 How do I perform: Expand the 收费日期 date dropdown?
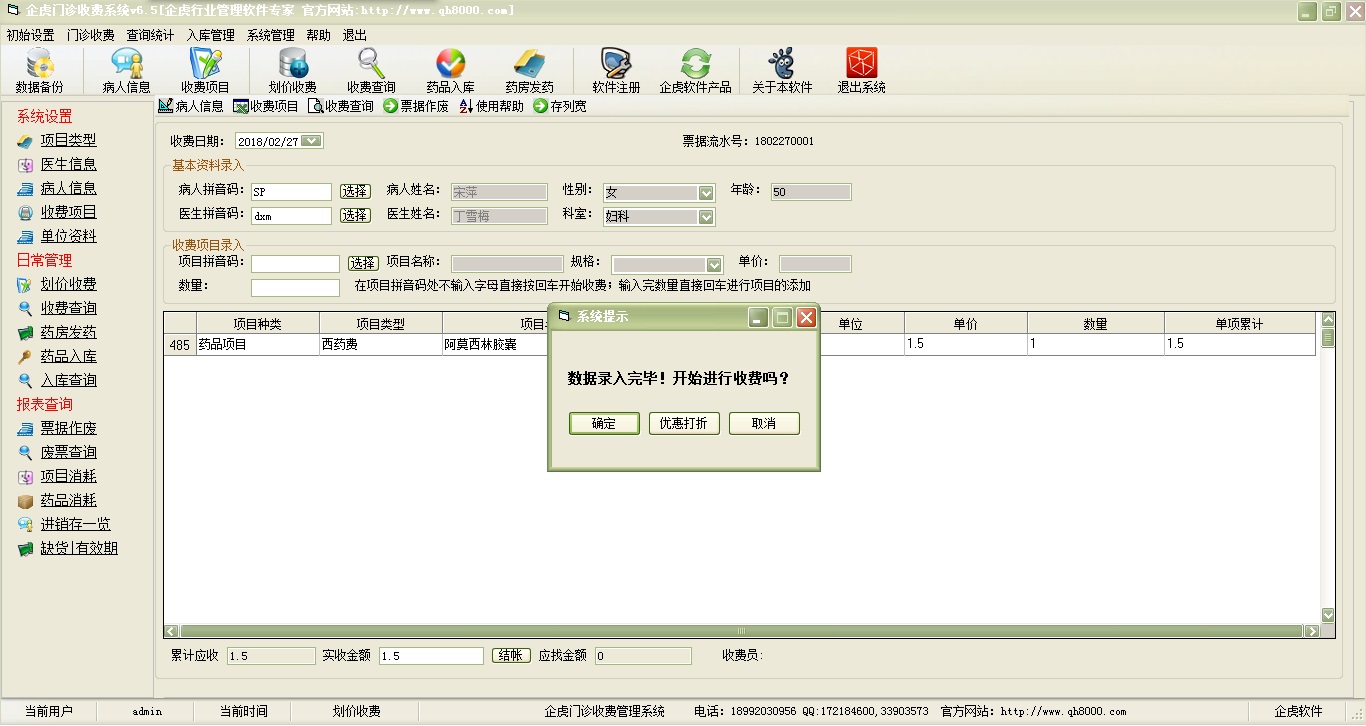[x=311, y=141]
